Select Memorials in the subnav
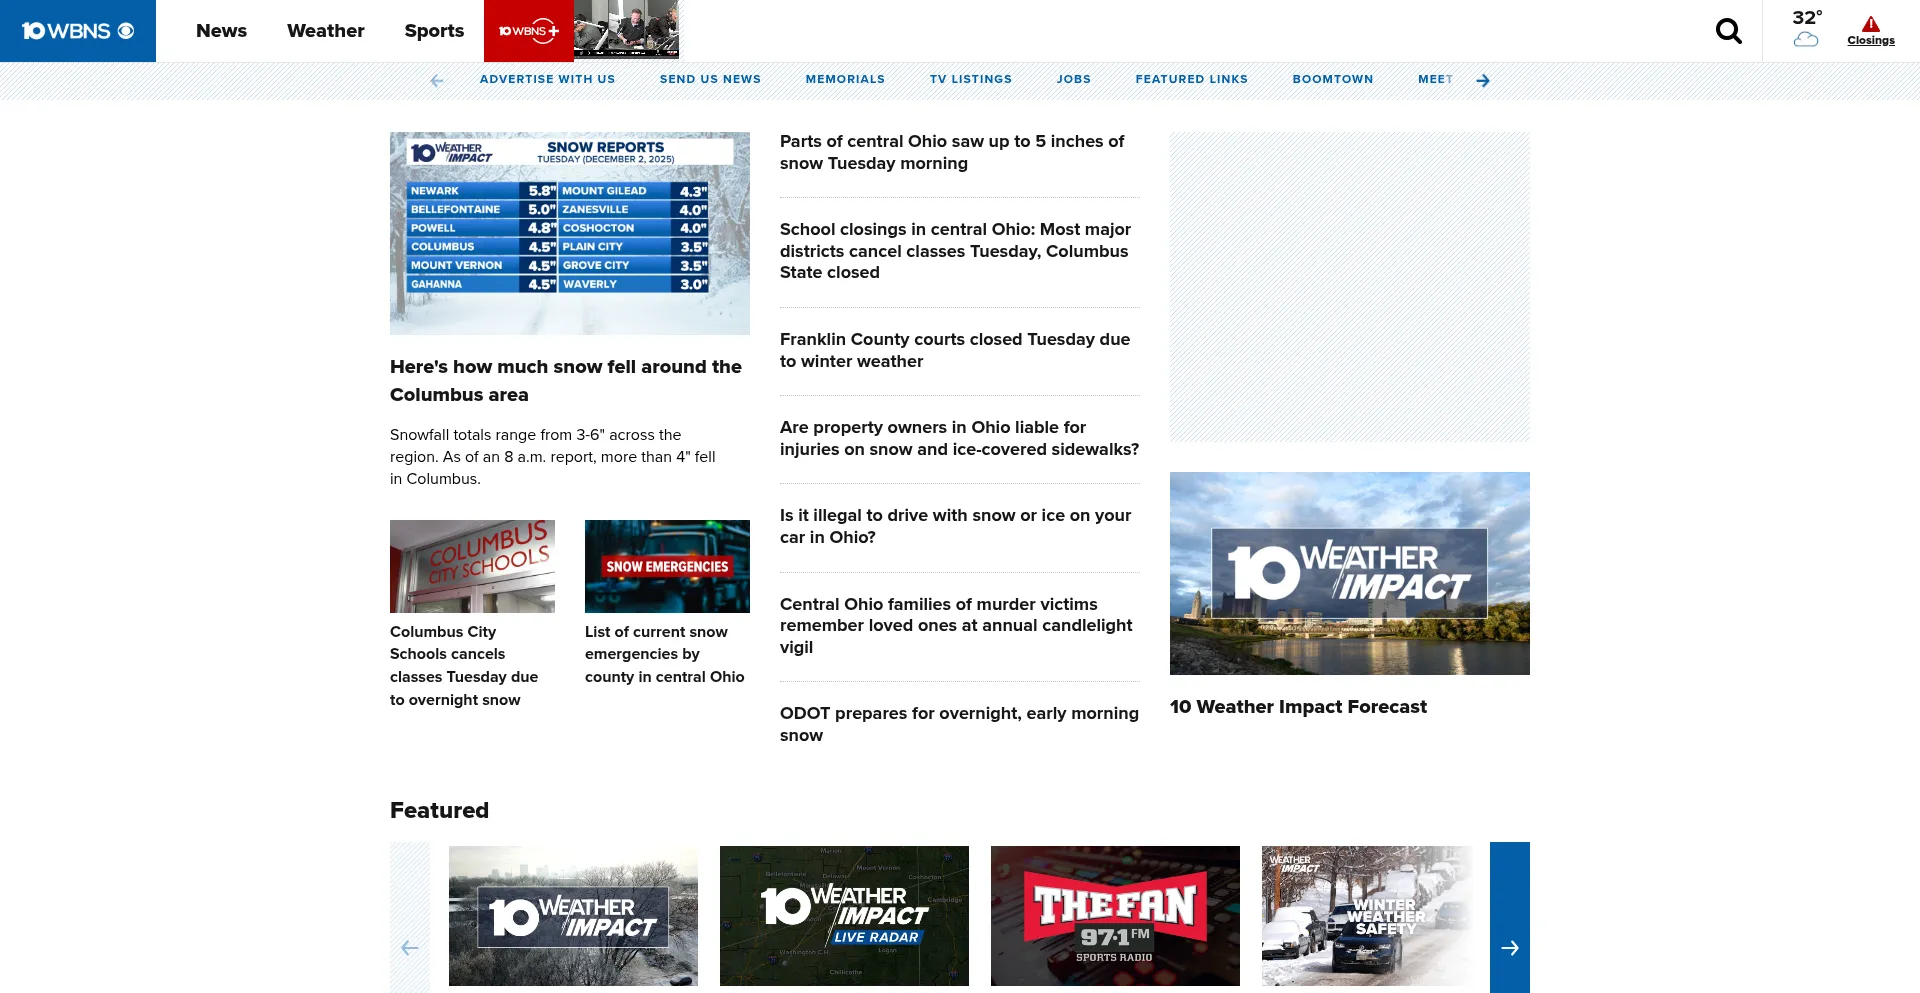The height and width of the screenshot is (993, 1920). [845, 80]
